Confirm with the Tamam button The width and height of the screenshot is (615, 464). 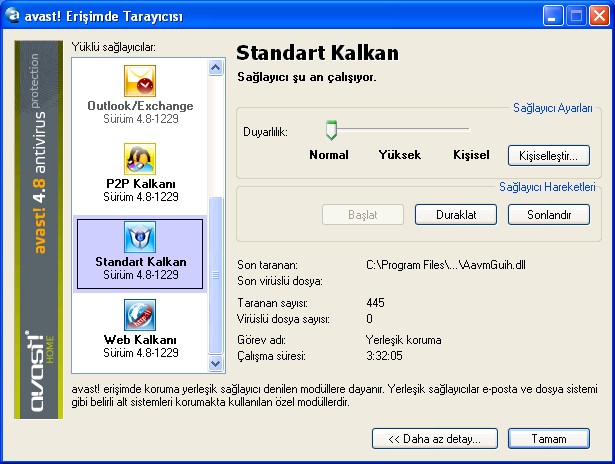[548, 439]
